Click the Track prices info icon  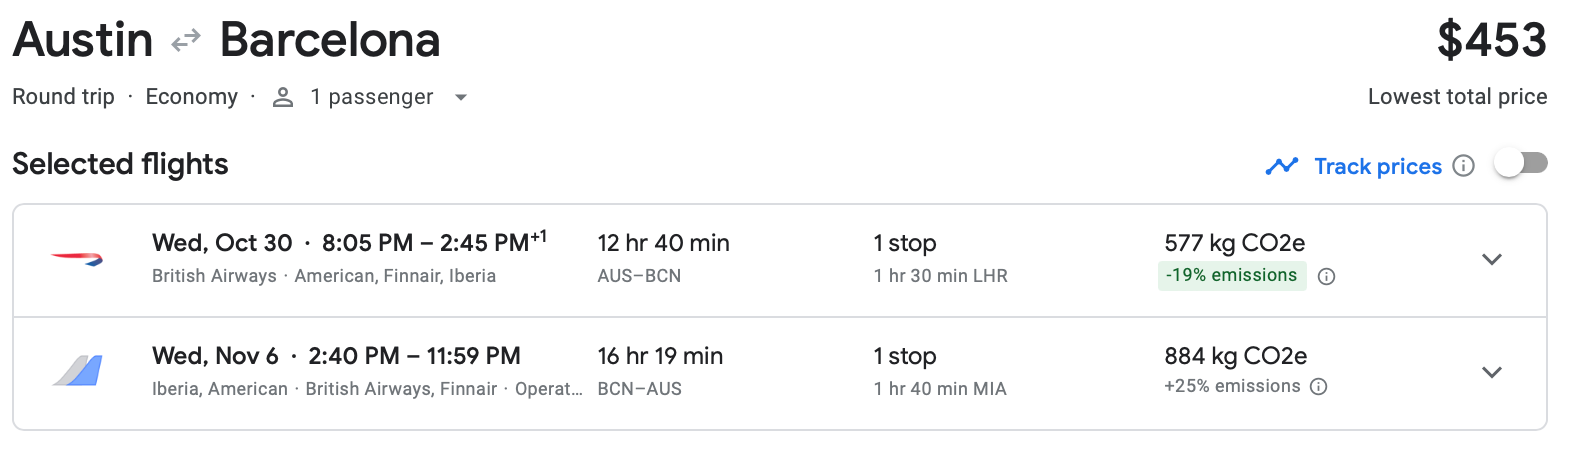pos(1463,166)
